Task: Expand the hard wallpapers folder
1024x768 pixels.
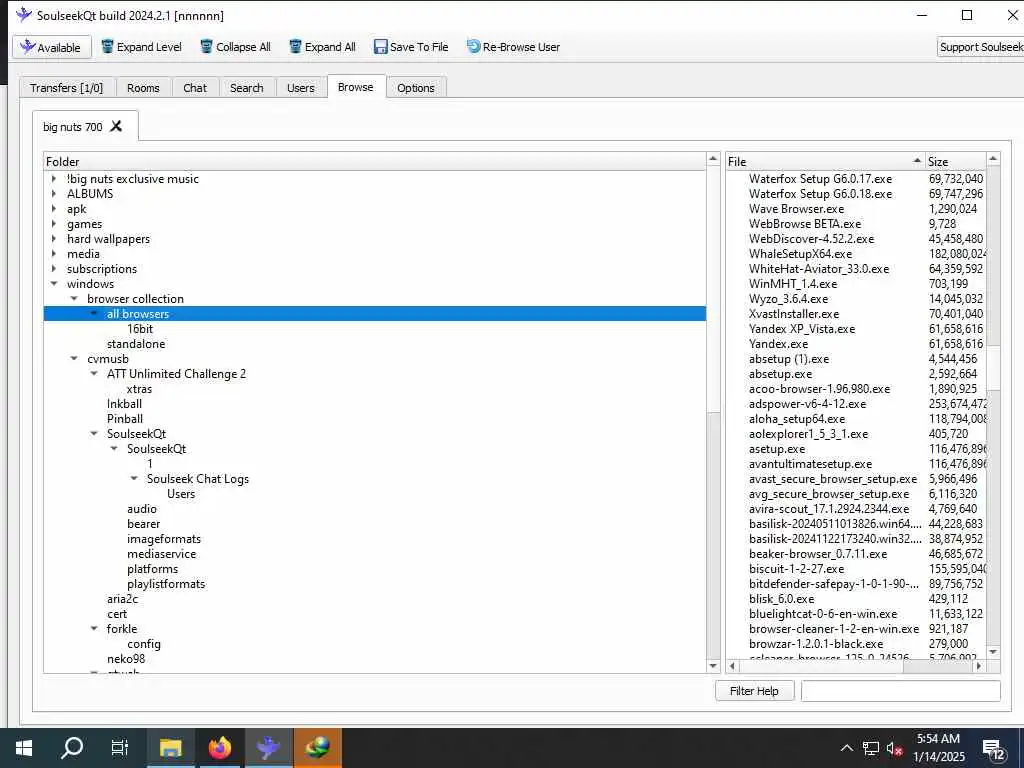Action: [54, 238]
